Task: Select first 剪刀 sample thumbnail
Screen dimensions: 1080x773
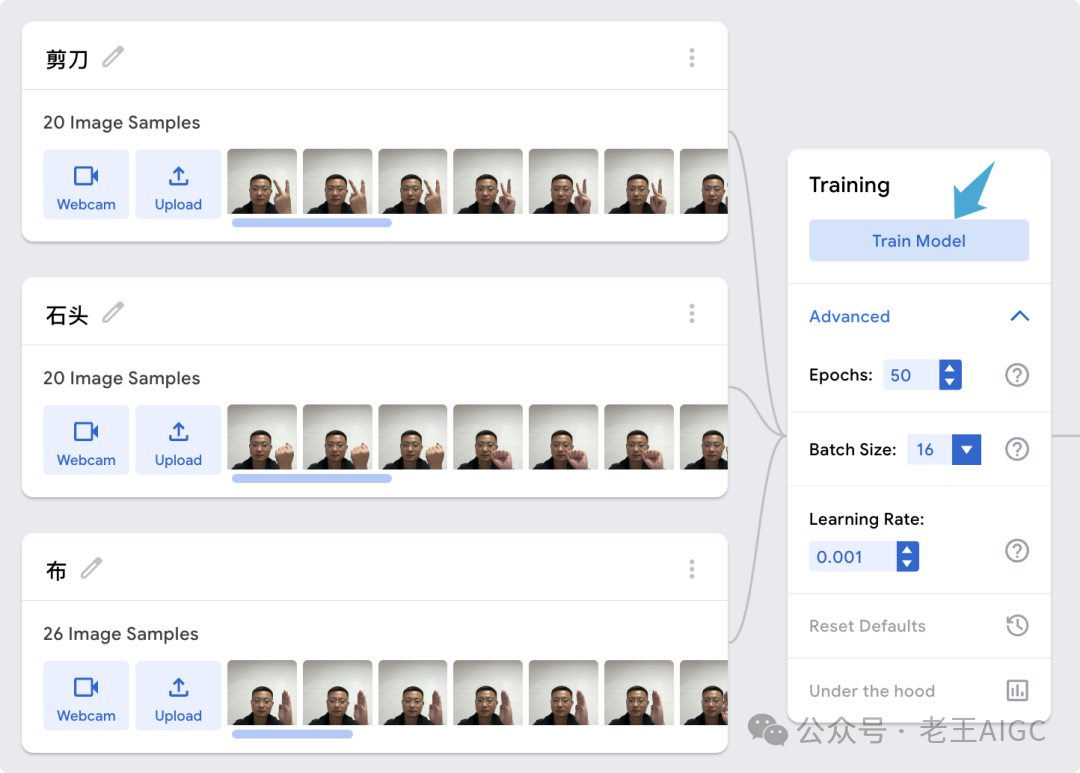Action: pyautogui.click(x=262, y=181)
